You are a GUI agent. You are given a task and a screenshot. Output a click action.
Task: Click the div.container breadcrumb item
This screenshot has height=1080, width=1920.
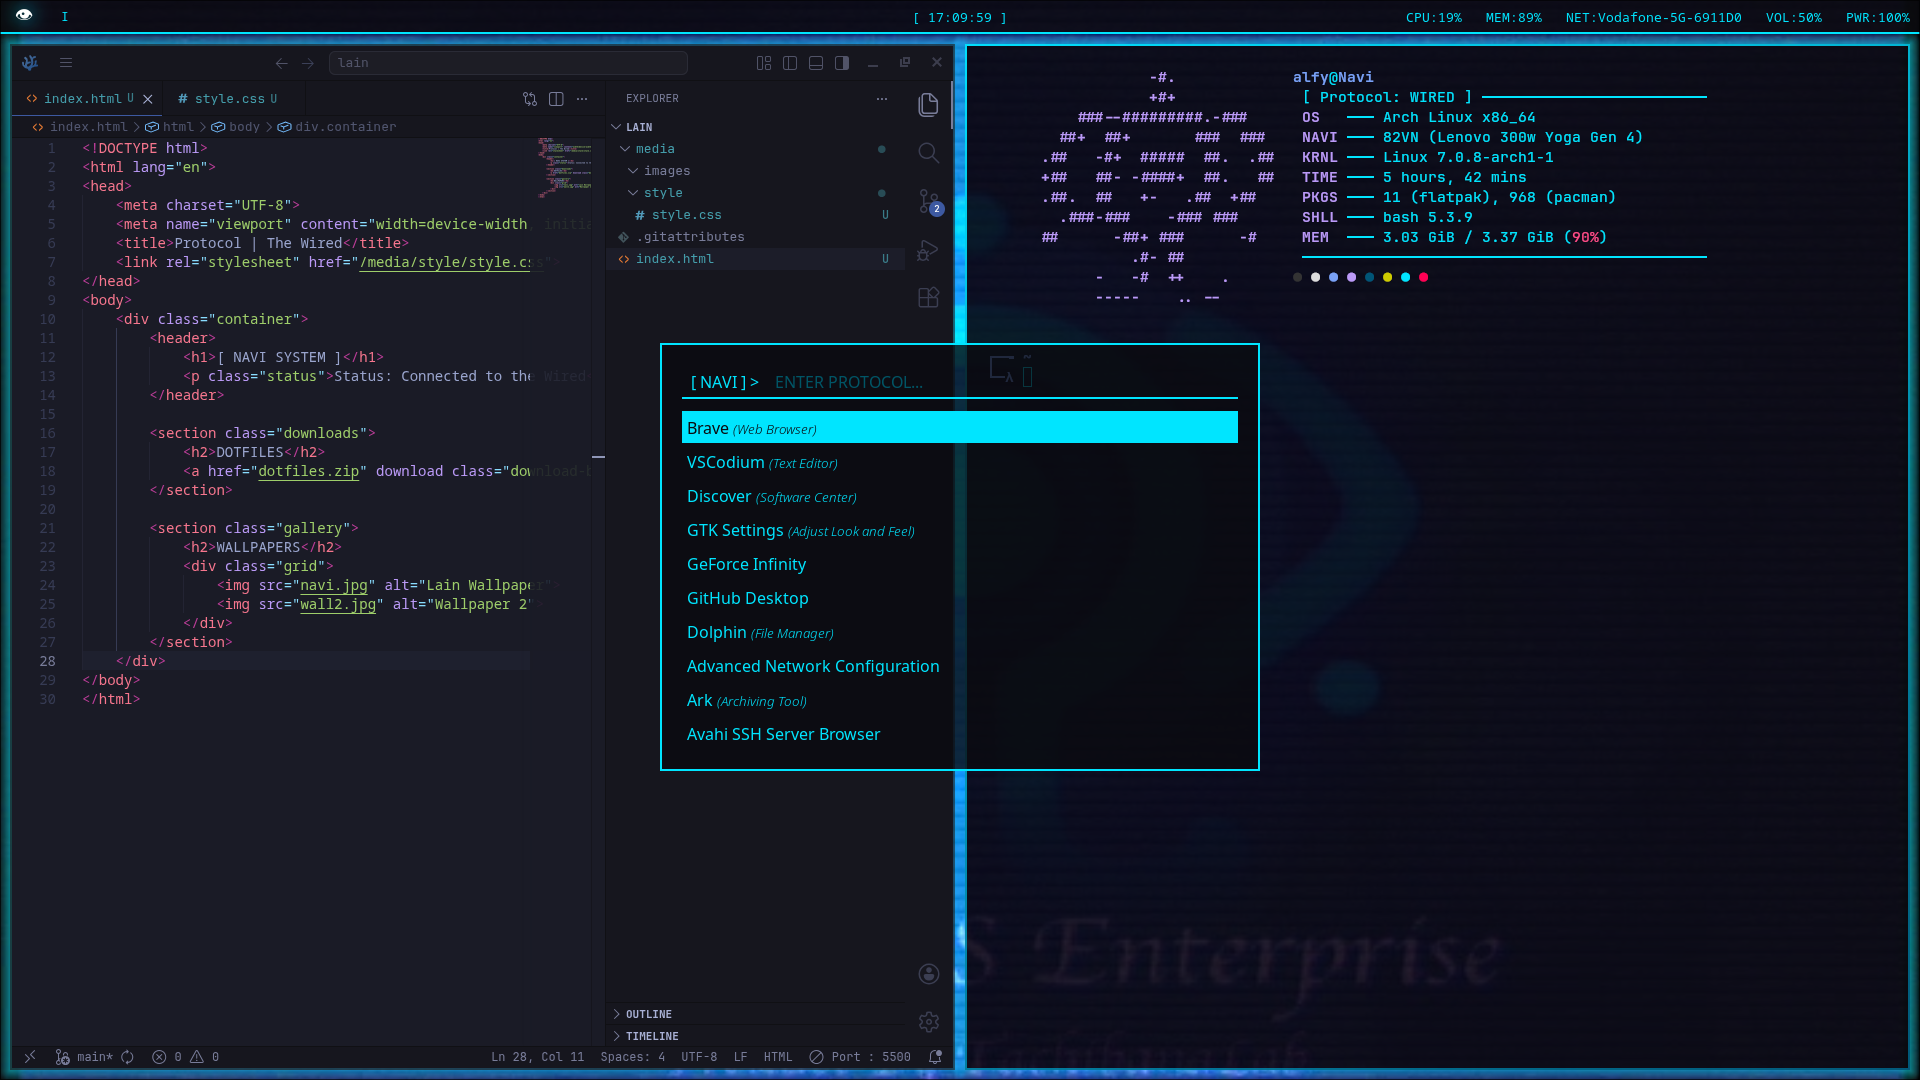click(337, 127)
